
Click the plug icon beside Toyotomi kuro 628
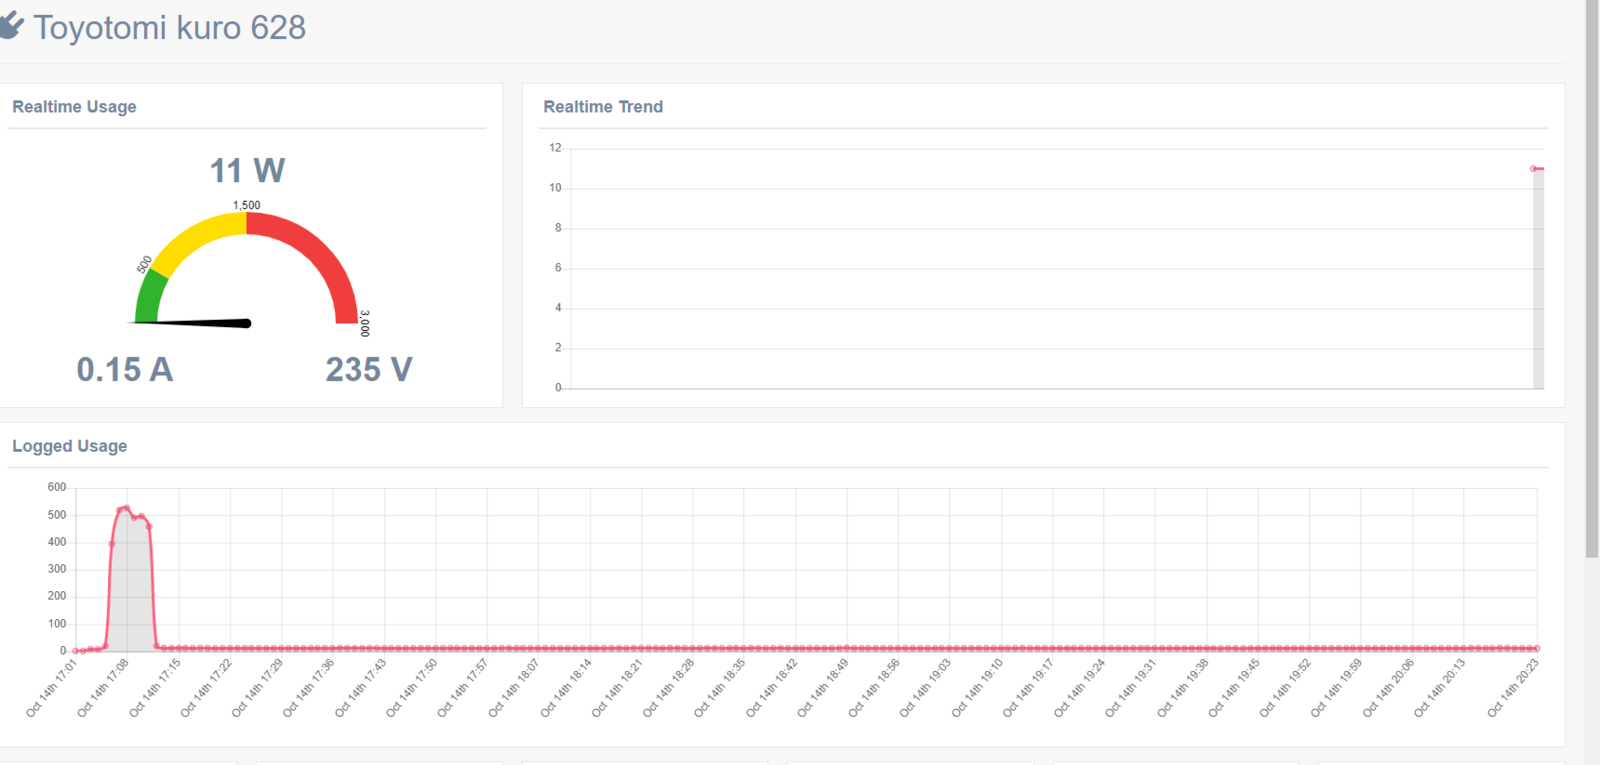(x=10, y=26)
